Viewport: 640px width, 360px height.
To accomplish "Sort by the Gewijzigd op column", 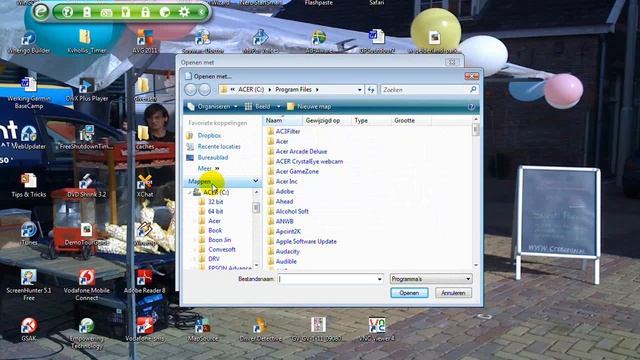I will tap(327, 120).
